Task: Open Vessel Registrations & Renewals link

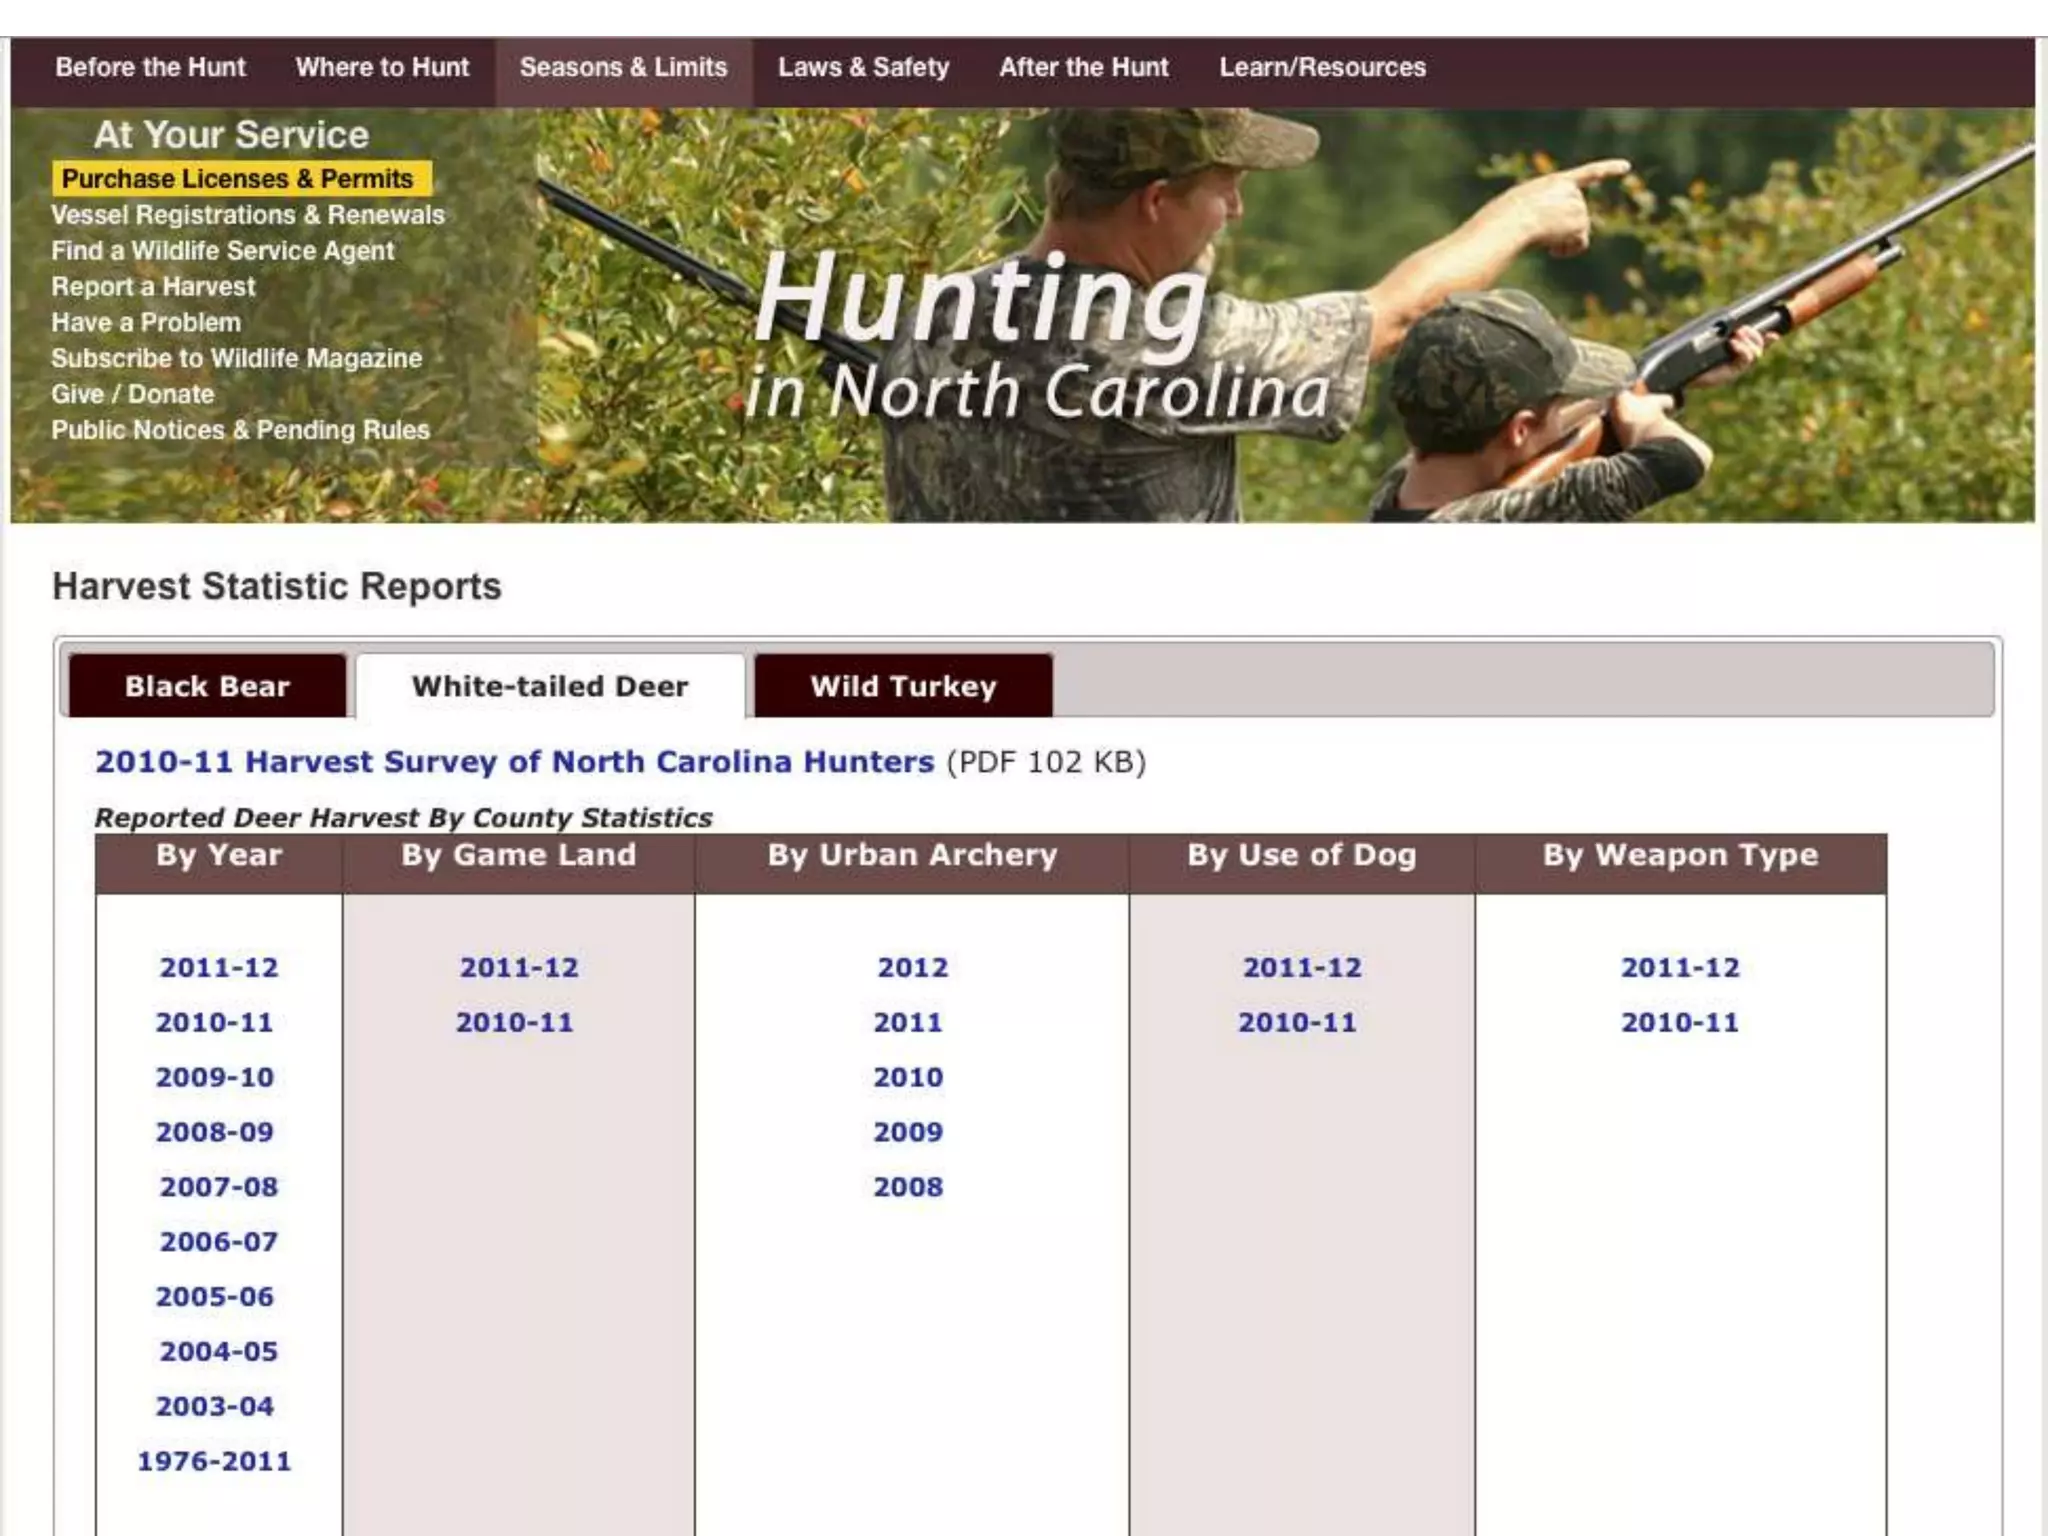Action: point(248,215)
